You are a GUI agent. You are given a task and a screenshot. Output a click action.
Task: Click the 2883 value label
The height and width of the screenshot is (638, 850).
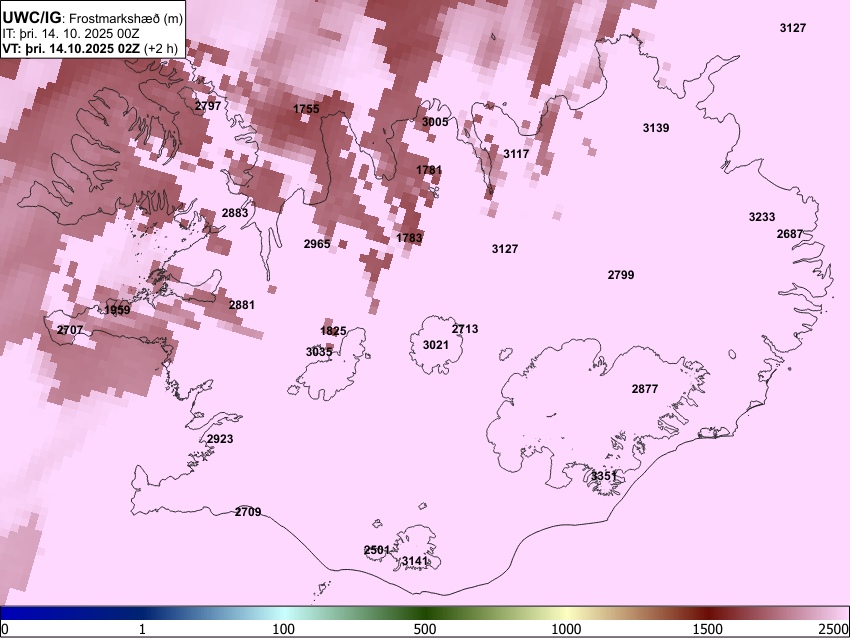[235, 213]
